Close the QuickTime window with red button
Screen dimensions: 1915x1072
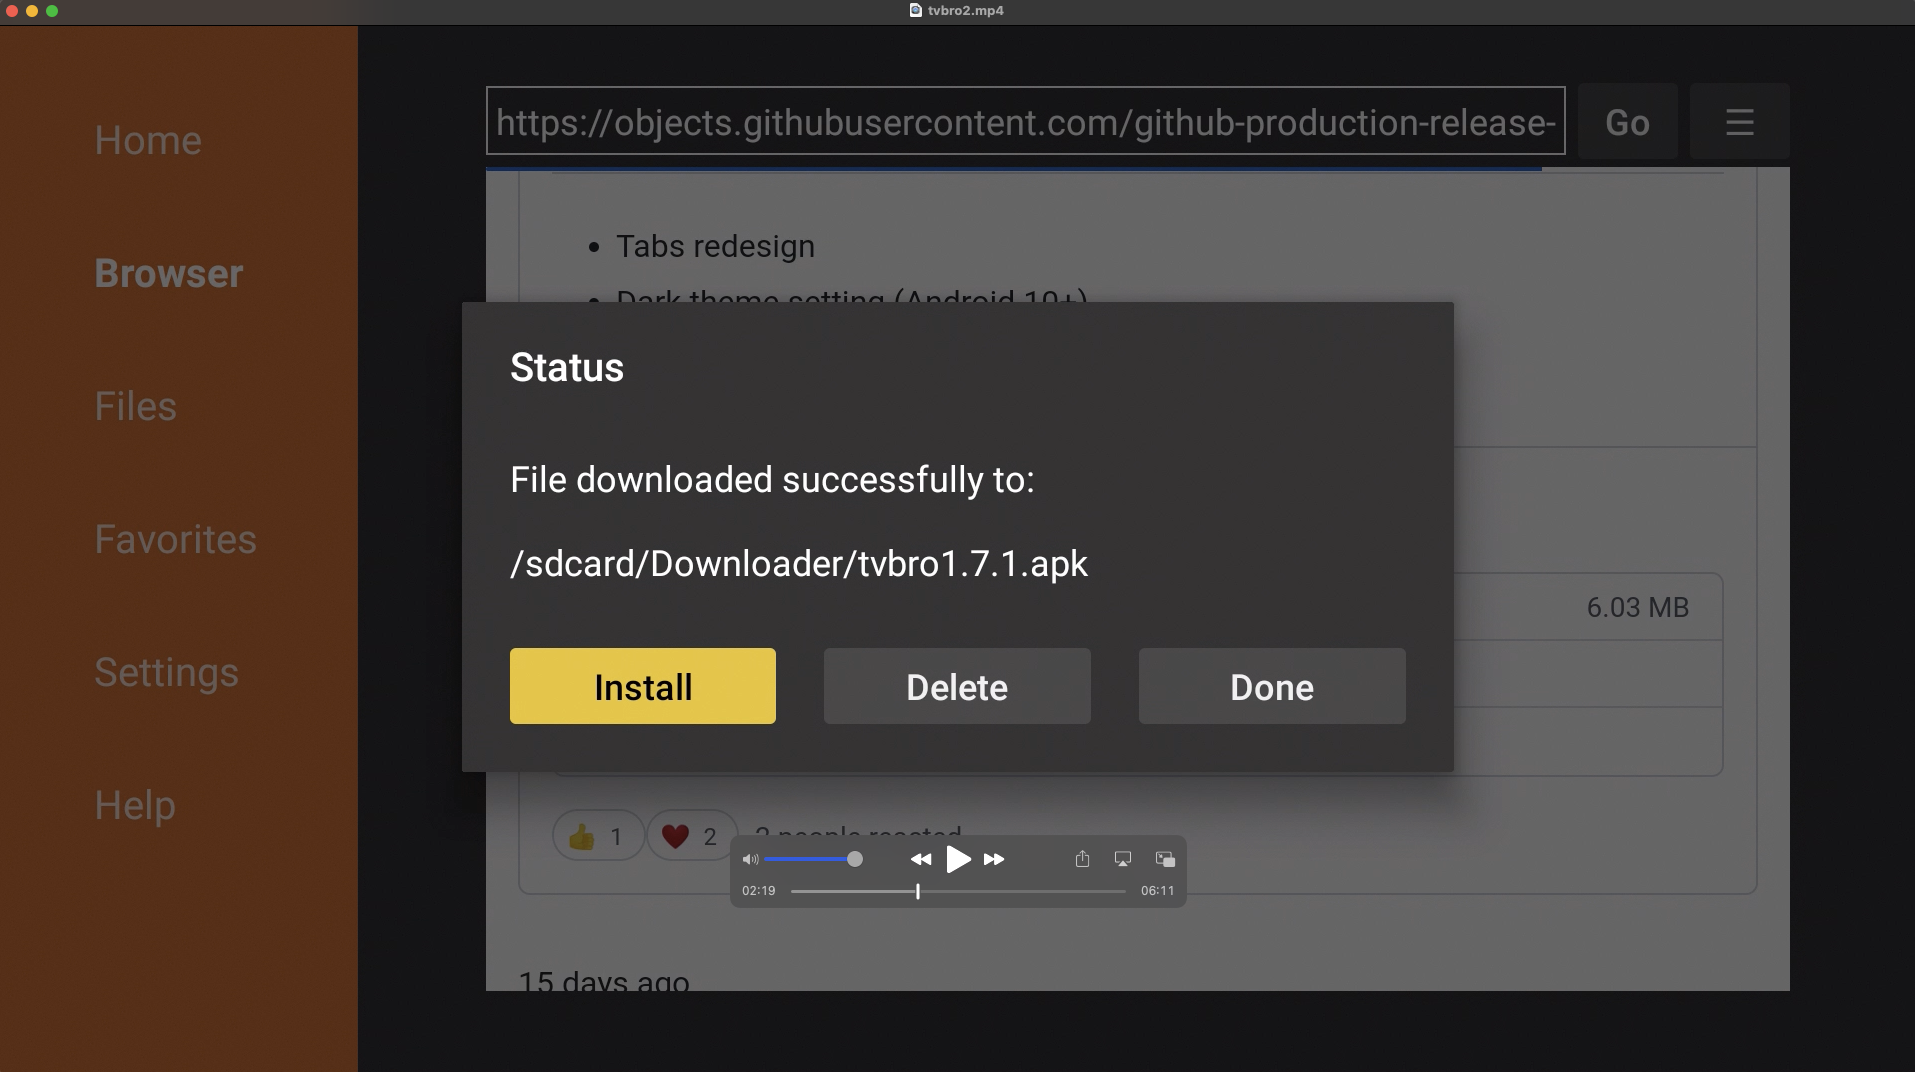(12, 11)
